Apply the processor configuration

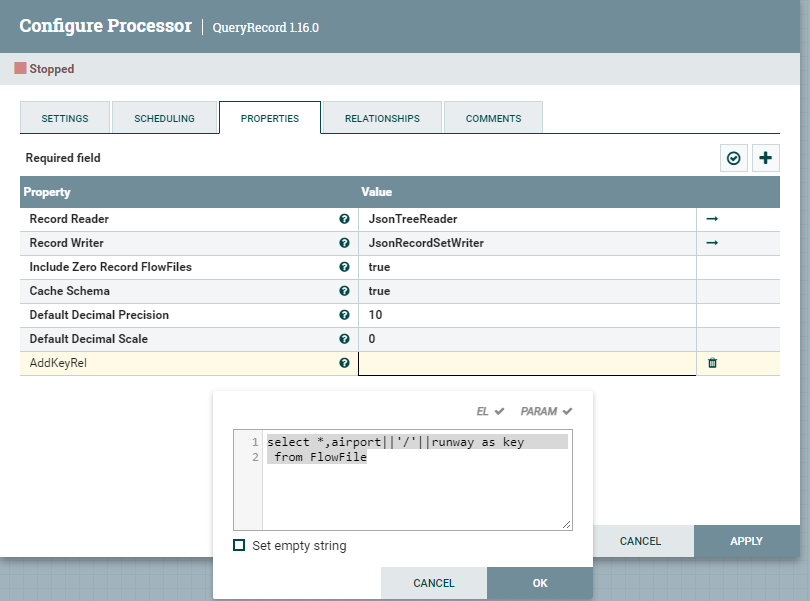[746, 541]
